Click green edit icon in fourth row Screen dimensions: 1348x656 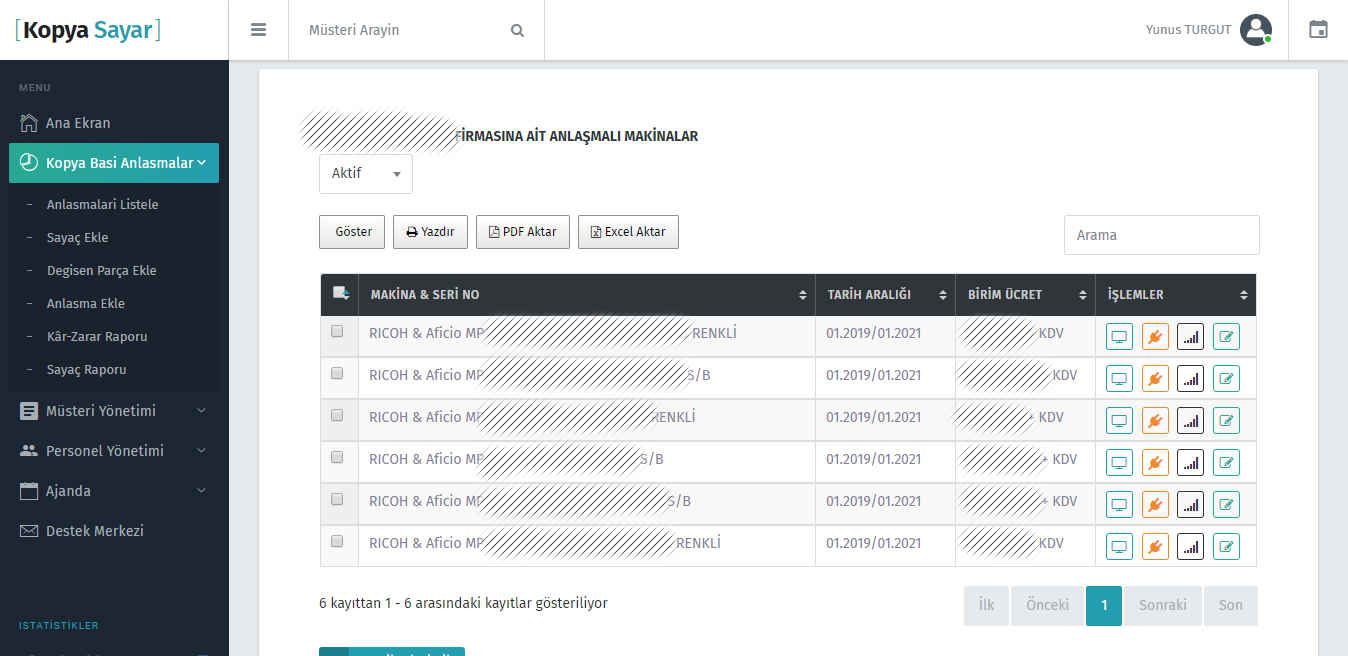[1226, 463]
